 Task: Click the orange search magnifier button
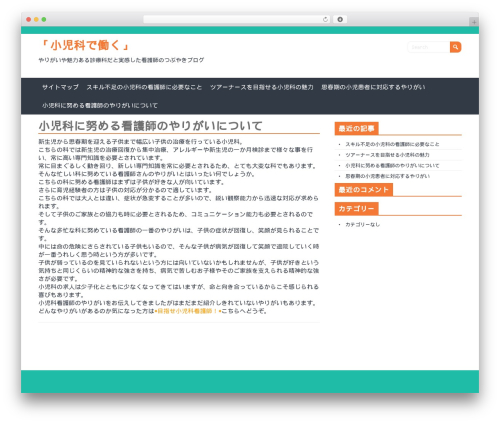point(455,47)
